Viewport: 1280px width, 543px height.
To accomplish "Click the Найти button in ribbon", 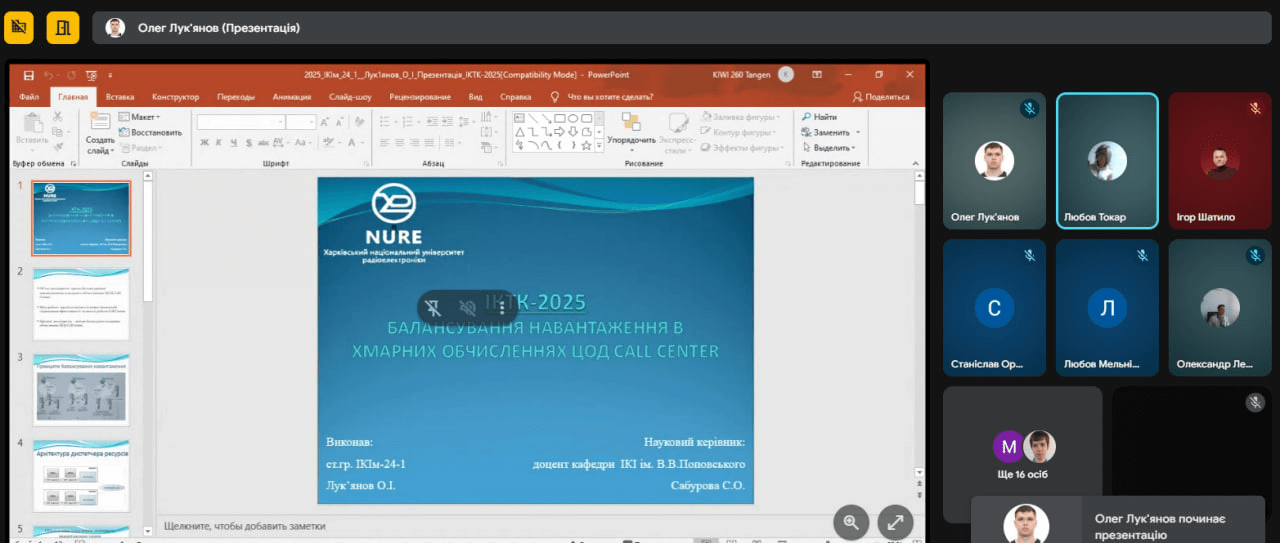I will tap(819, 117).
